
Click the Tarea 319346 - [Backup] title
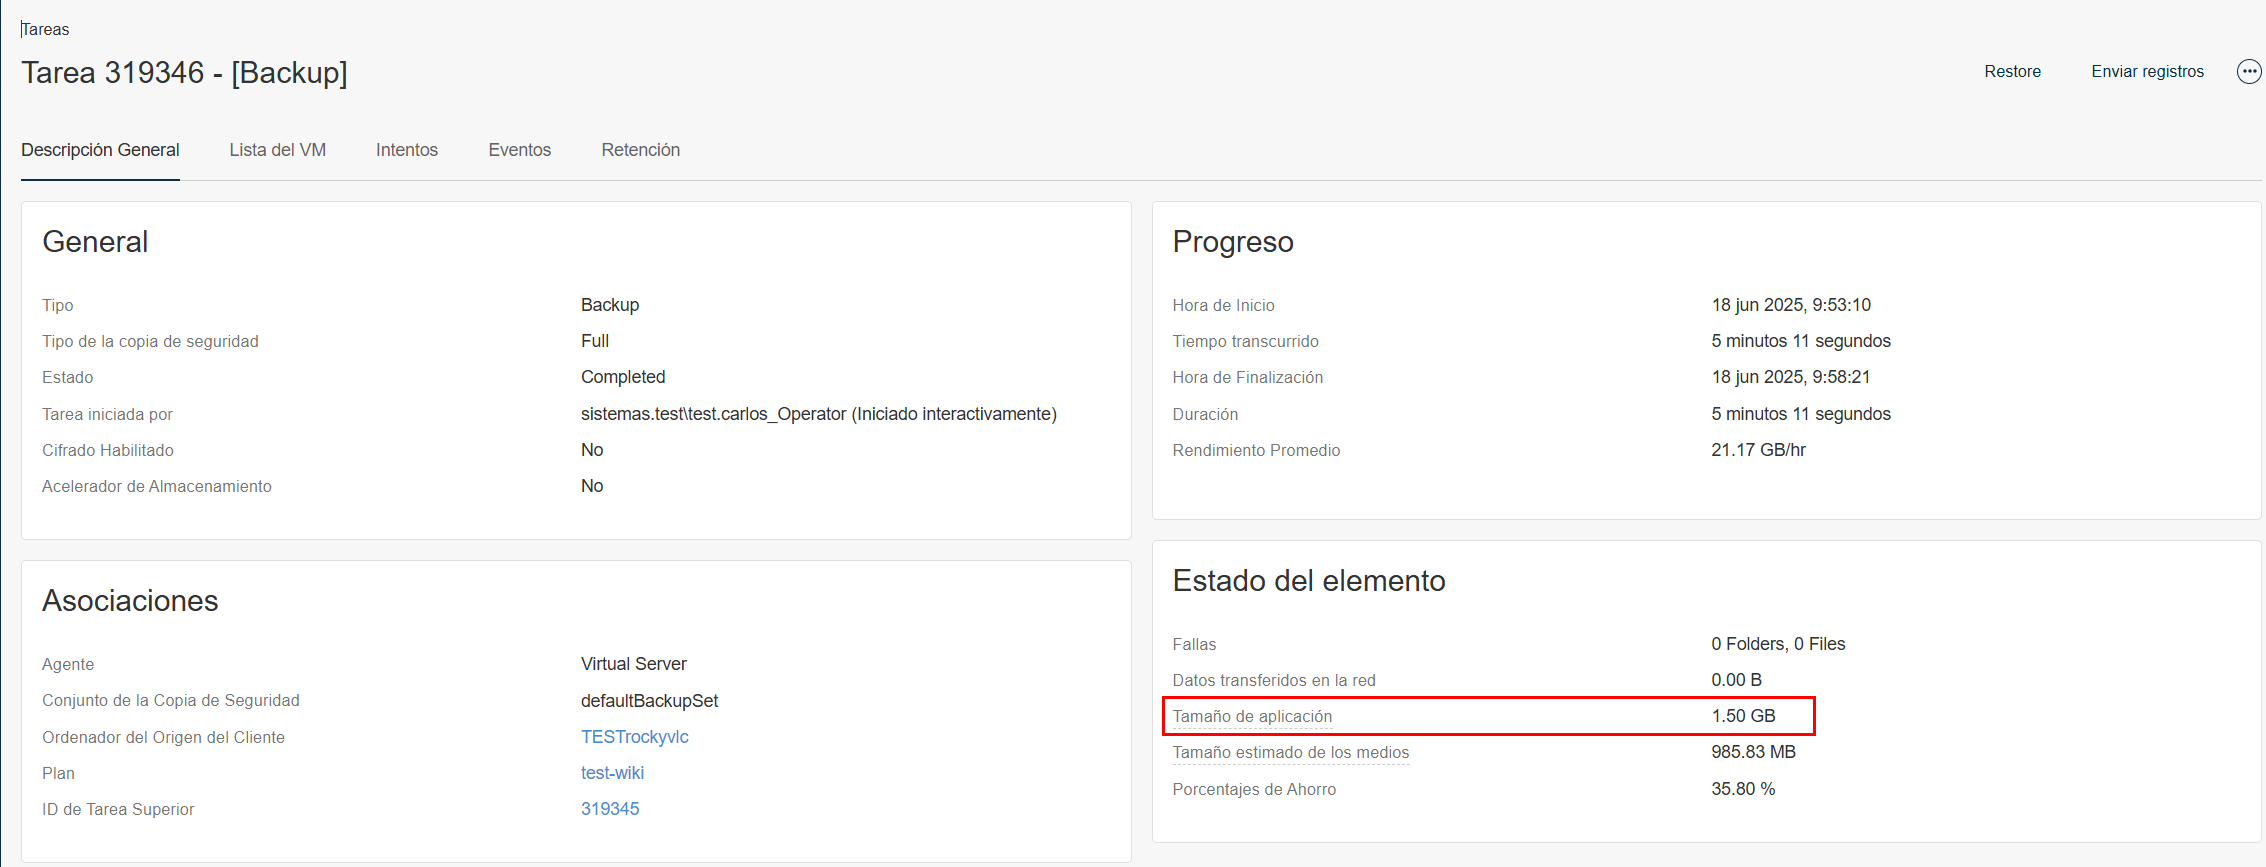(x=185, y=73)
